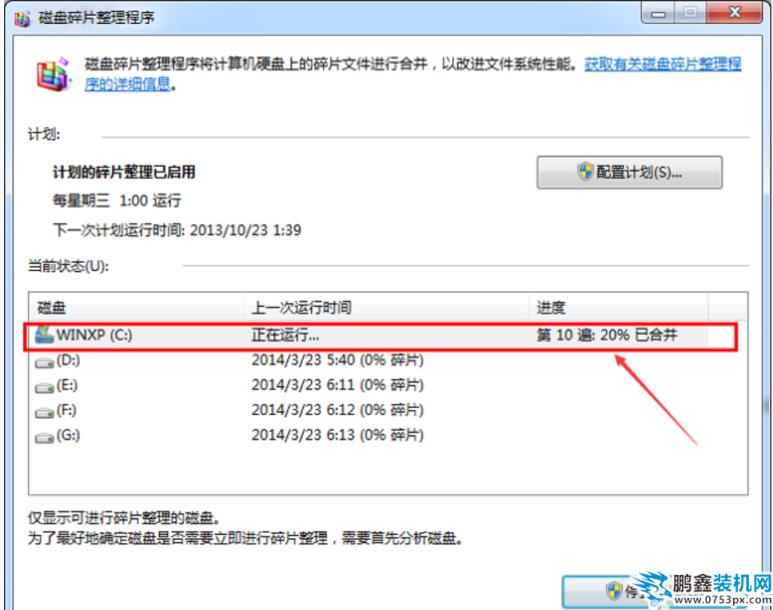Click the WINXP (C:) drive icon
This screenshot has width=773, height=610.
point(44,335)
